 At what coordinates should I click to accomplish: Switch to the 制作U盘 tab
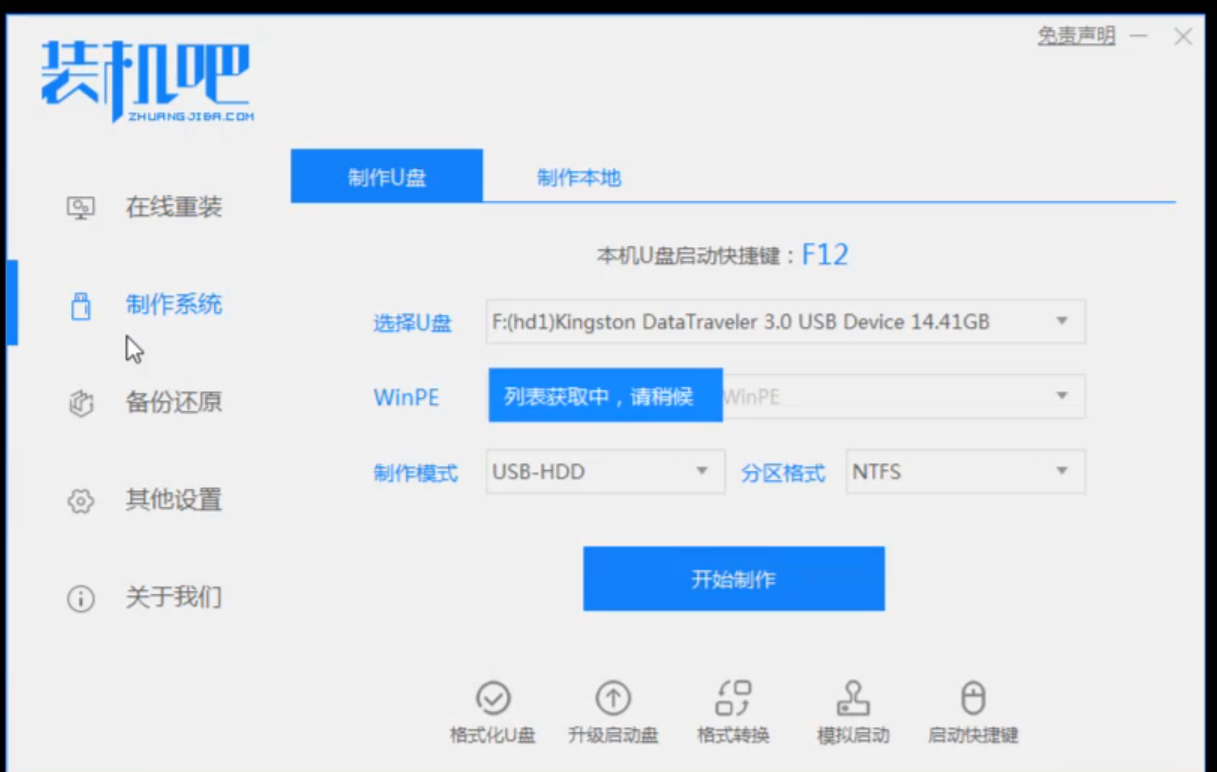click(x=387, y=177)
